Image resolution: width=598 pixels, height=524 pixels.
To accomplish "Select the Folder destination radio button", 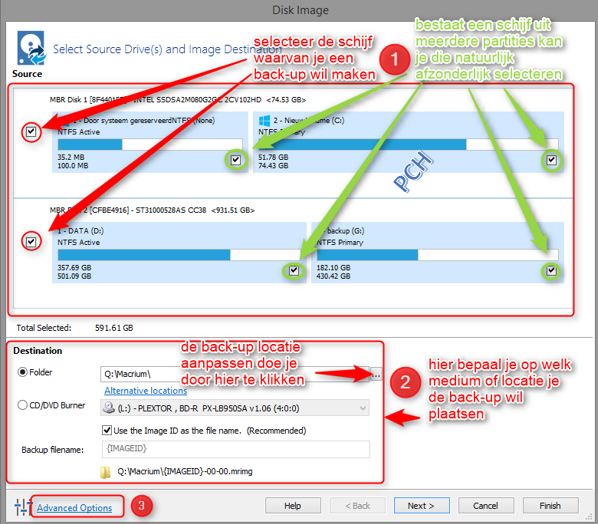I will (23, 372).
